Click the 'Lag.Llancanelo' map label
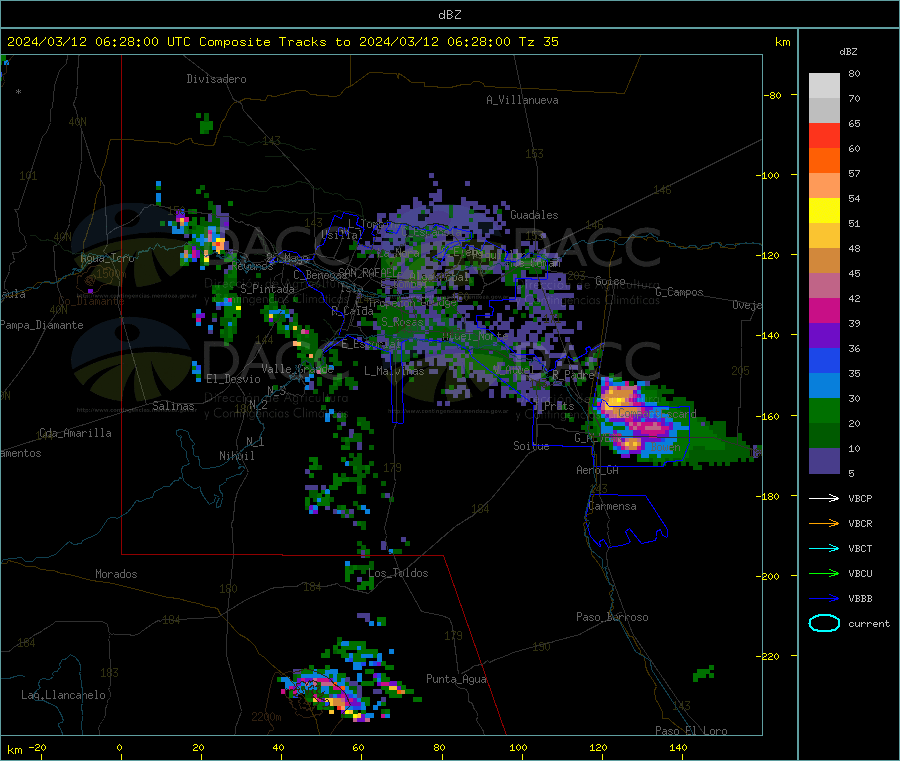 [63, 695]
